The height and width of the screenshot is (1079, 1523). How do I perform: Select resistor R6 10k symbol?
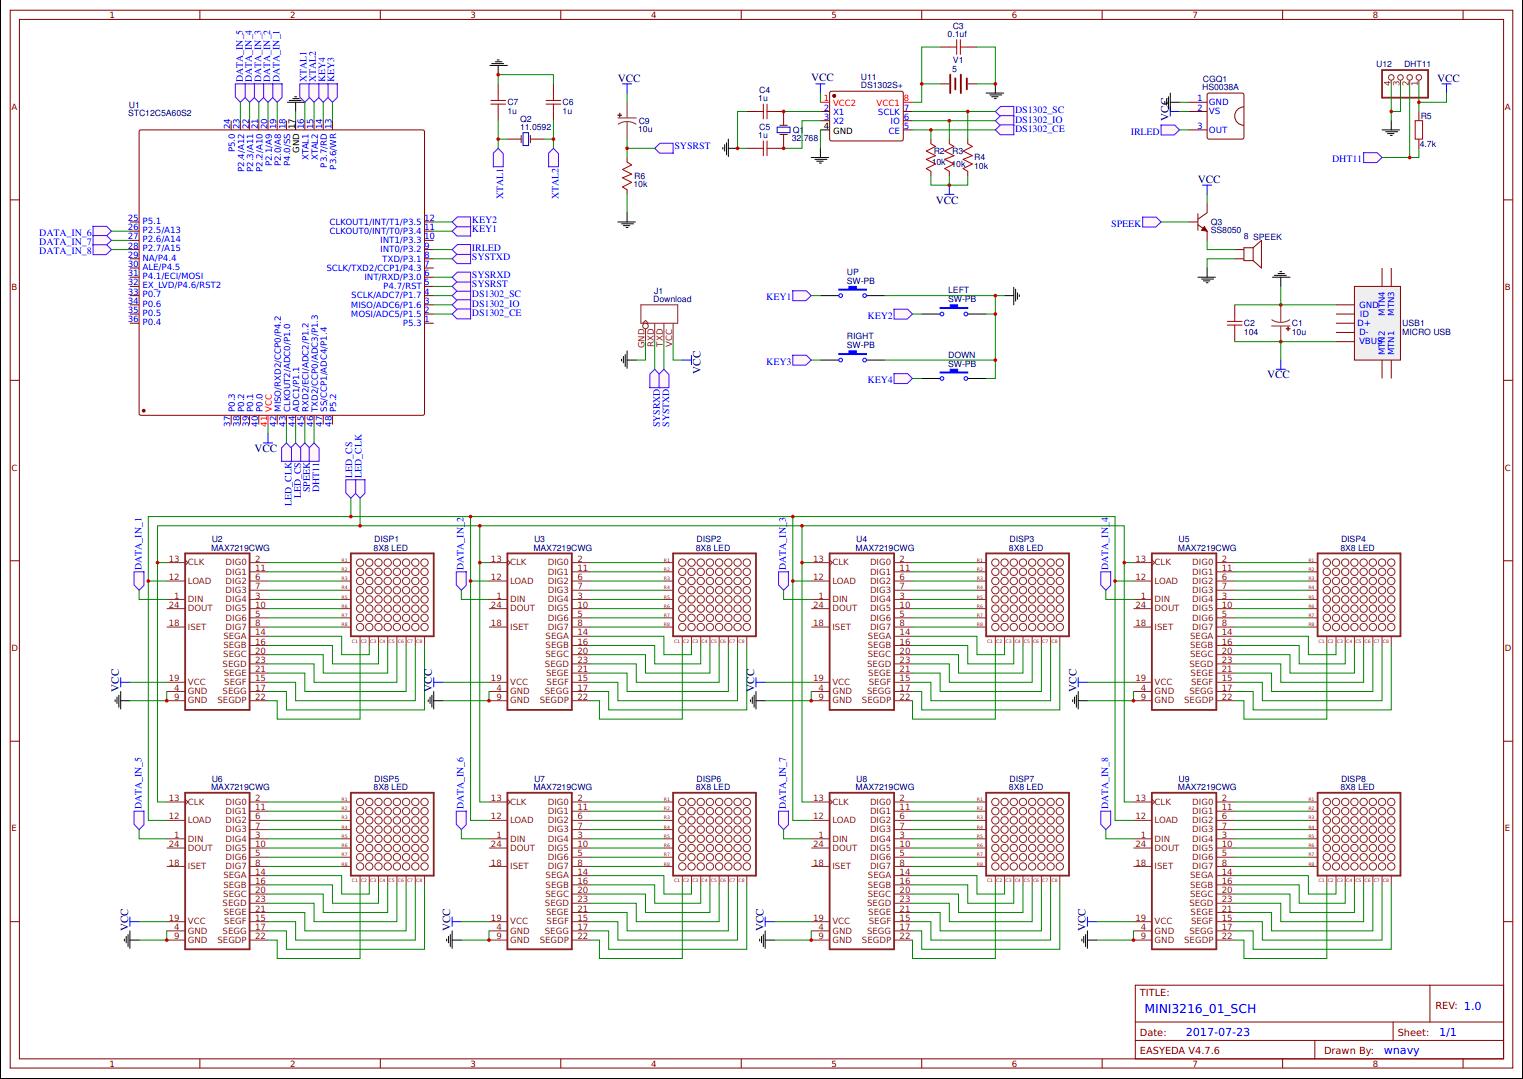point(627,178)
